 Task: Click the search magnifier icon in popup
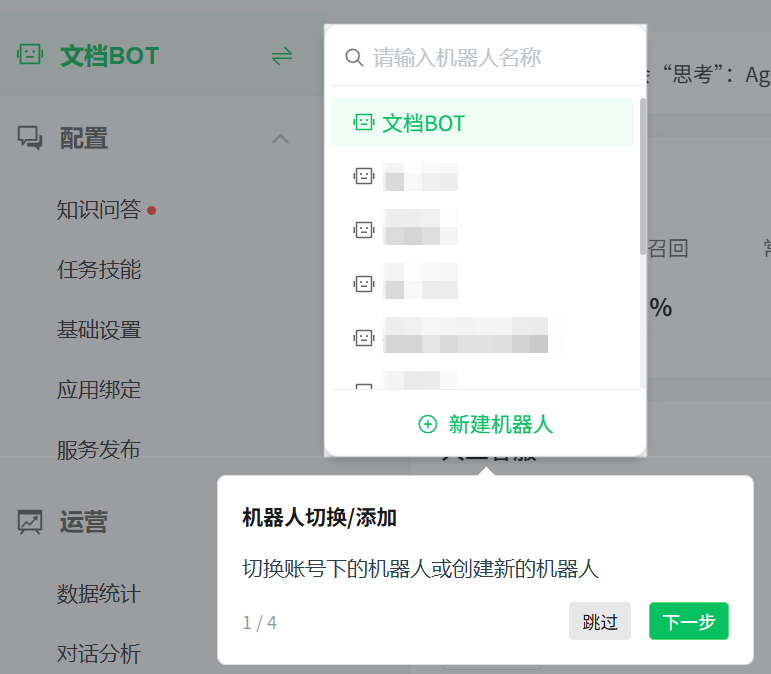click(x=354, y=58)
